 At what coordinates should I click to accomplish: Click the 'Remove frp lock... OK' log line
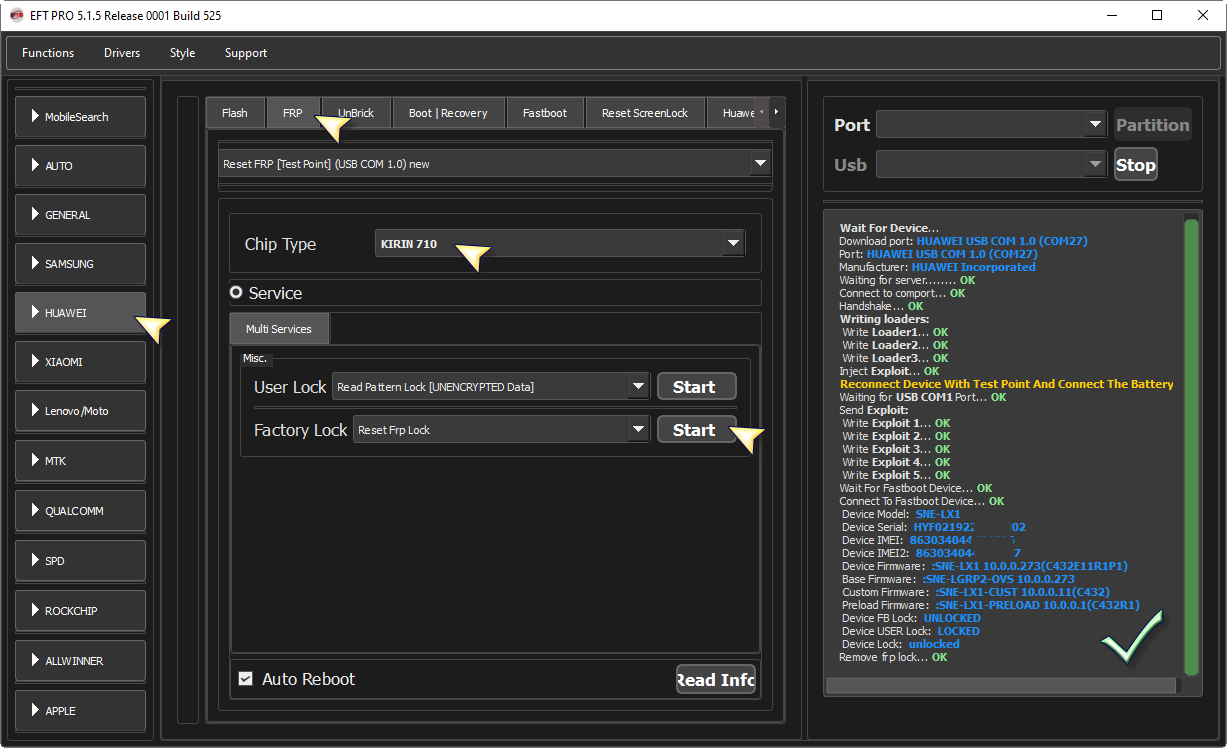tap(893, 657)
